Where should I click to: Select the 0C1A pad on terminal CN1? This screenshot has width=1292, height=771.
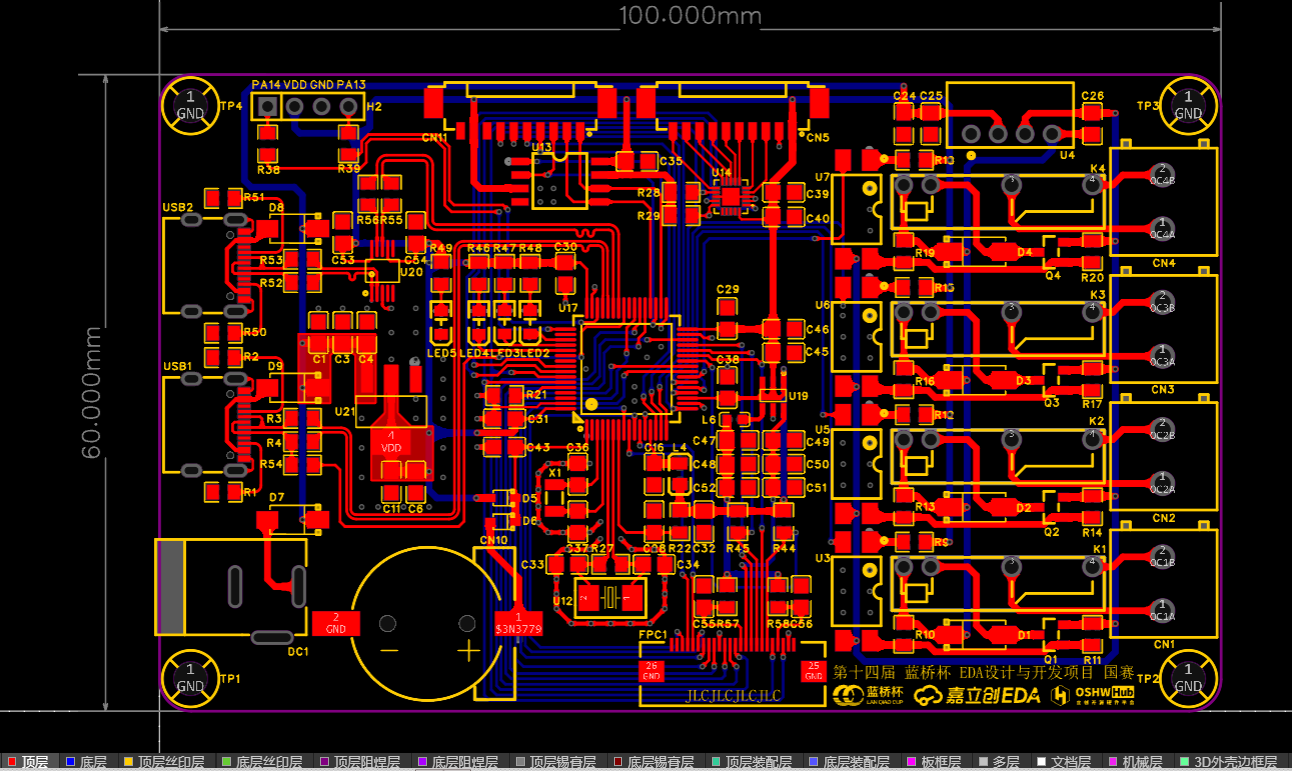(1162, 611)
